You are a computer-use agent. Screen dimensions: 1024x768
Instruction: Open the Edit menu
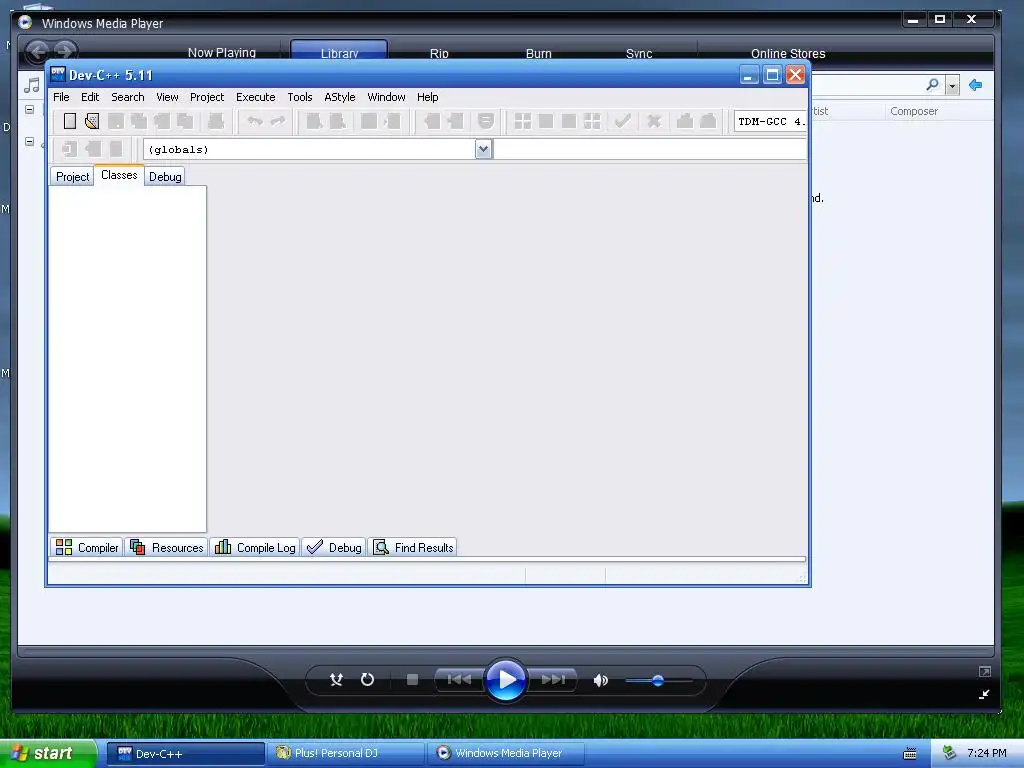point(90,97)
